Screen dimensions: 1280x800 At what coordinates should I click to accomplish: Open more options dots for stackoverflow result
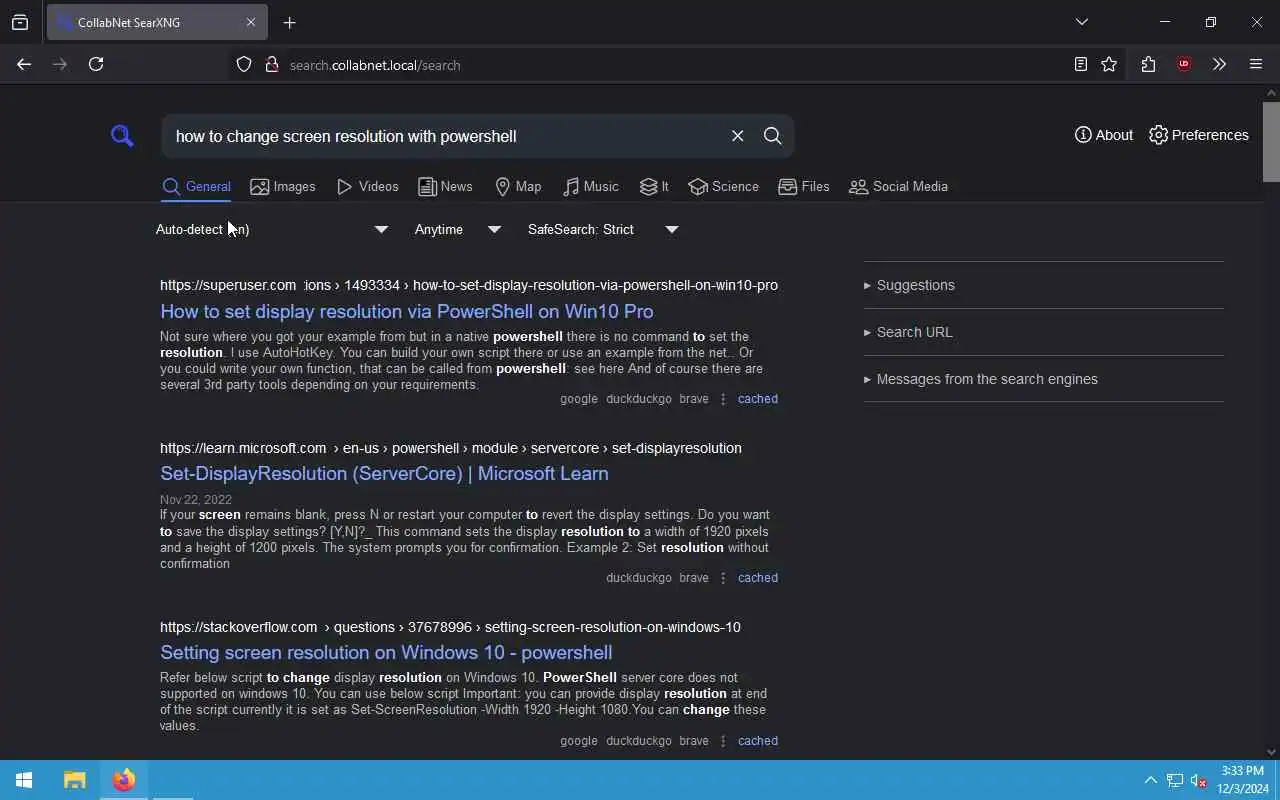click(x=723, y=741)
